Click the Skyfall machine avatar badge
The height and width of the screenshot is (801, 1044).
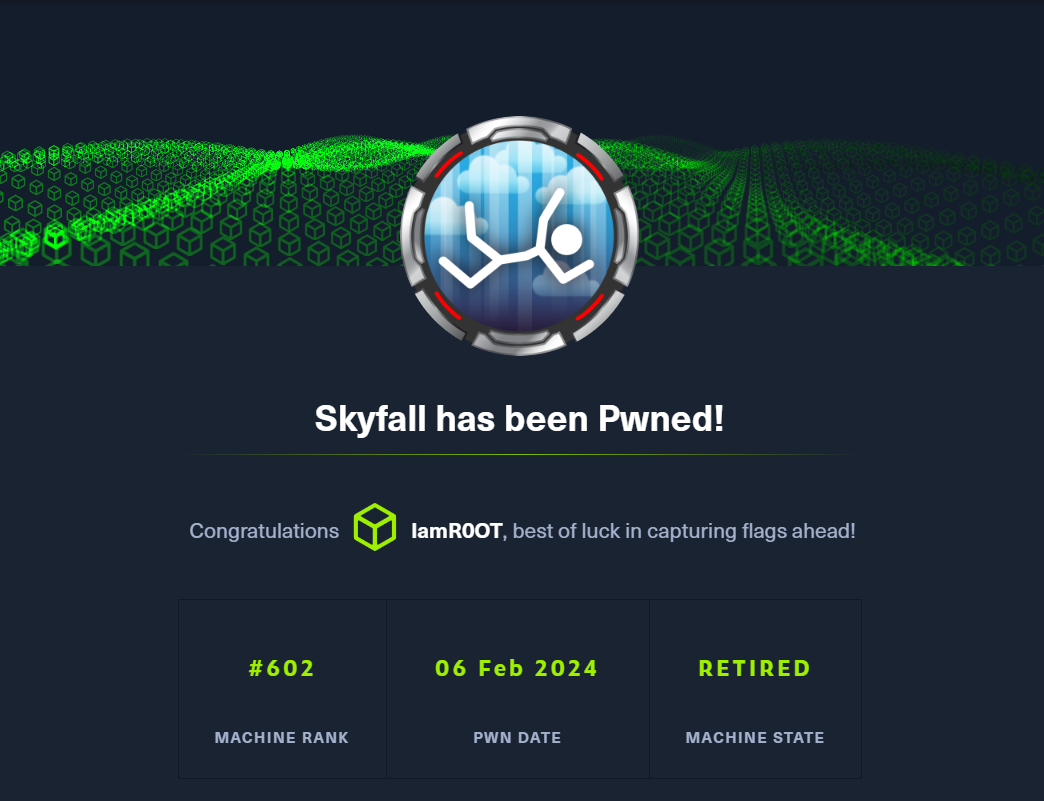tap(519, 236)
